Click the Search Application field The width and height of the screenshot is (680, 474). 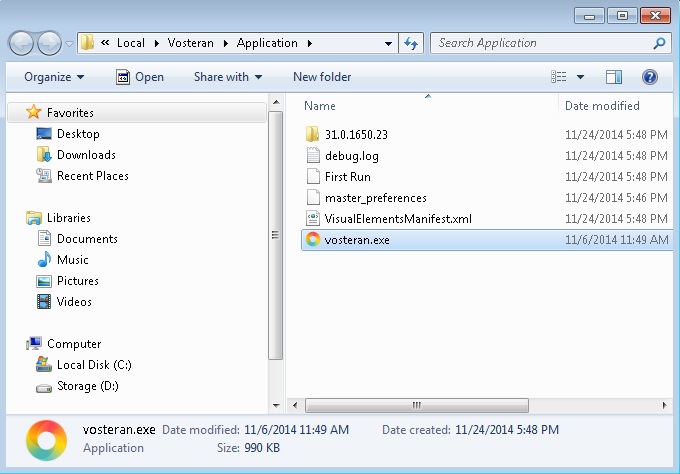[x=551, y=43]
